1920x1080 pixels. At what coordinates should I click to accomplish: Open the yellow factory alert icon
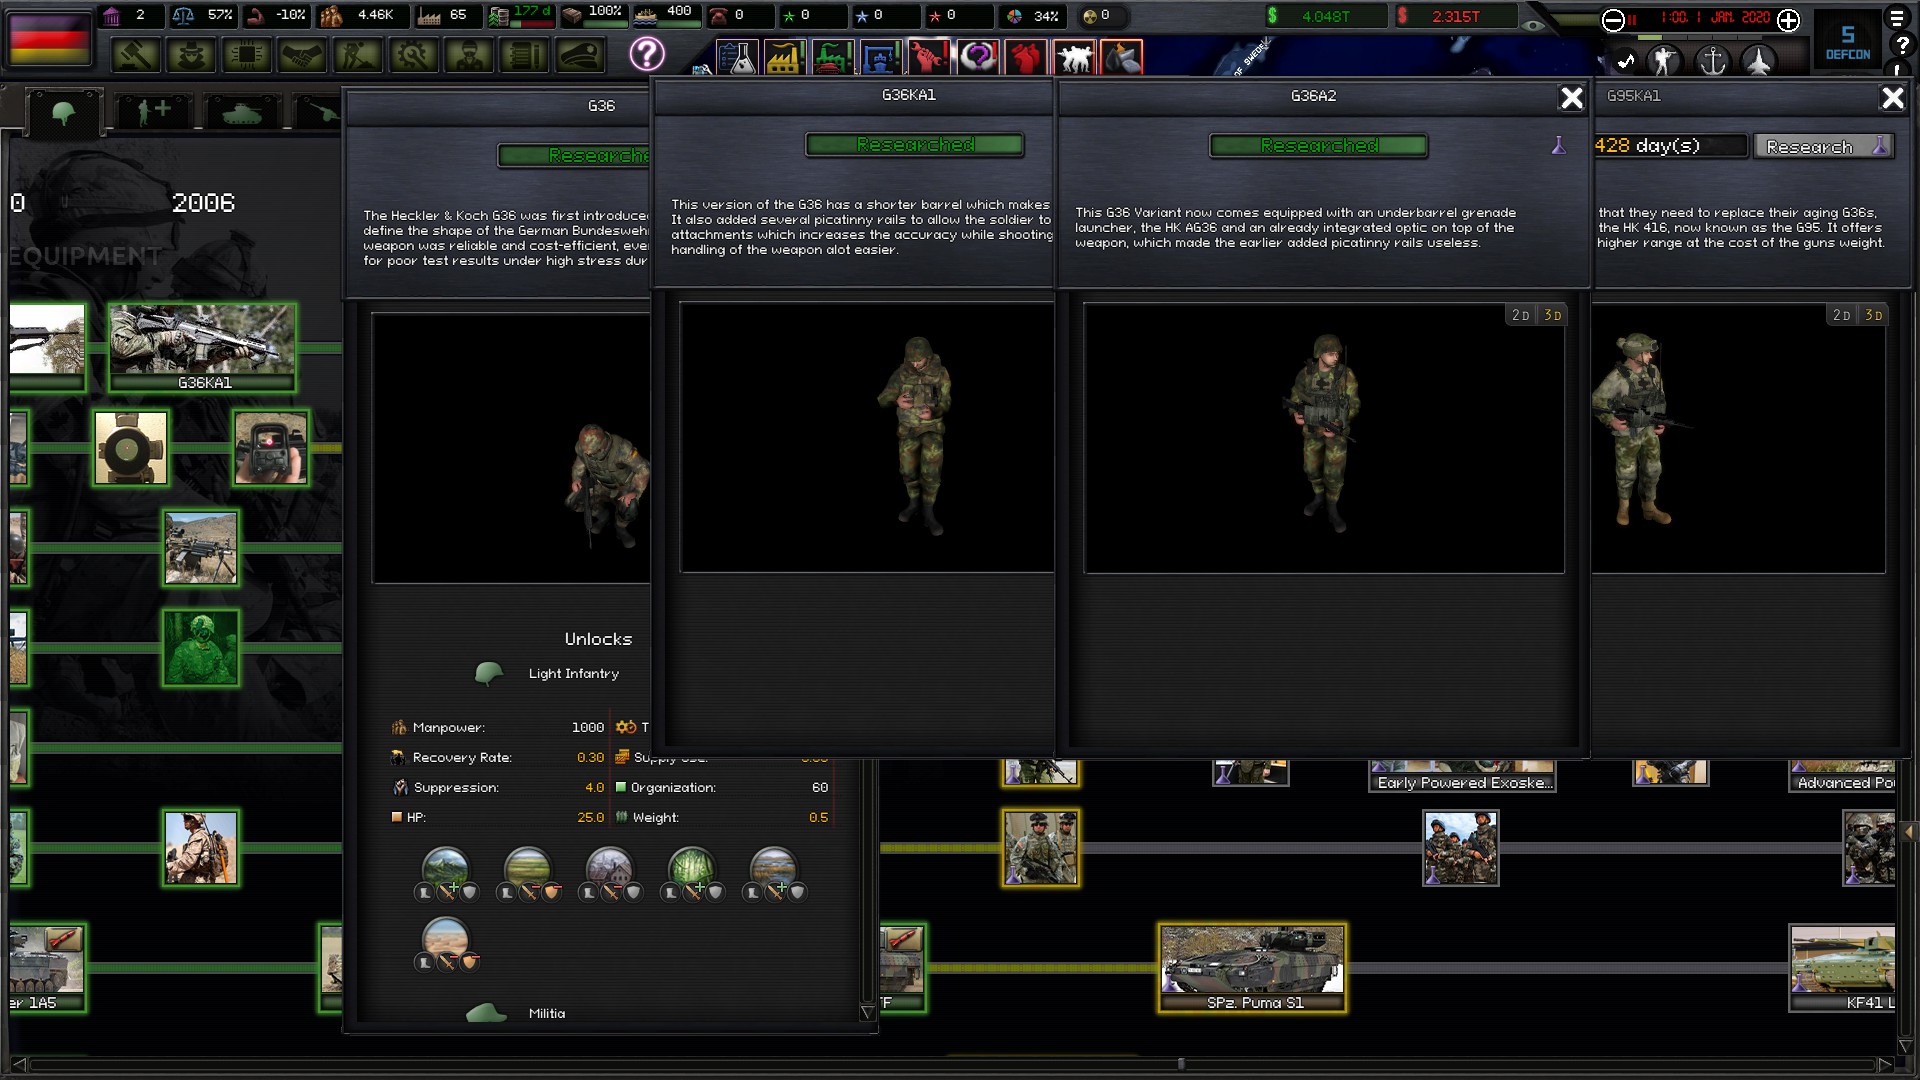click(785, 58)
